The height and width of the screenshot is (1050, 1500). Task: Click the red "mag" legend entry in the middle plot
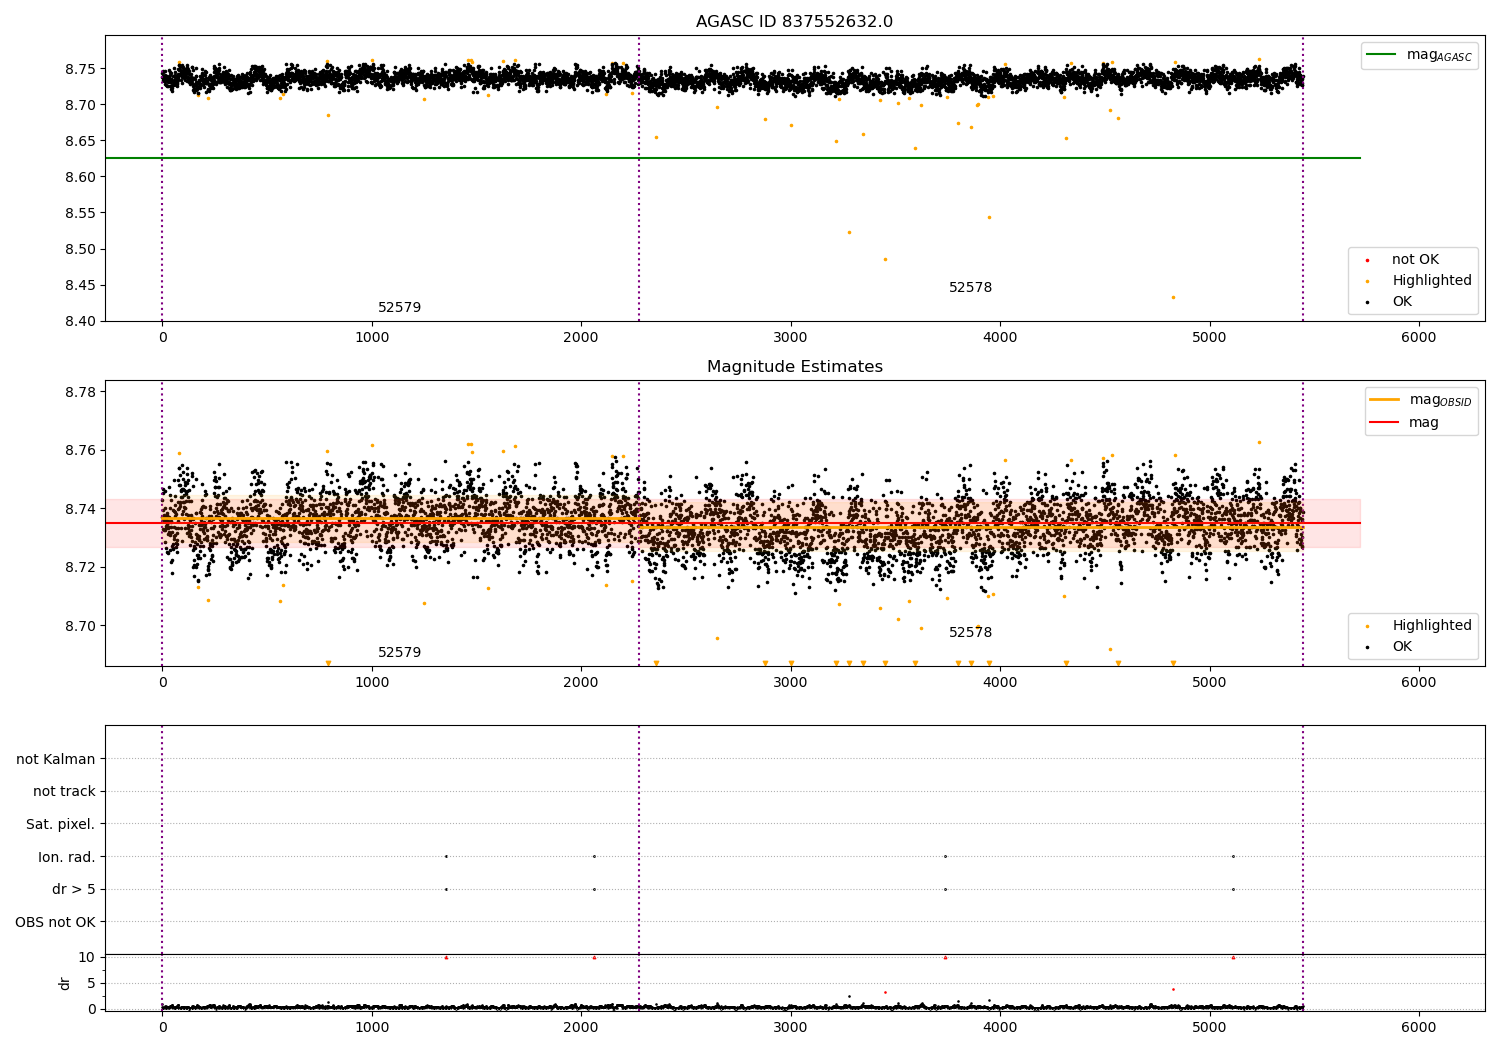pos(1405,423)
